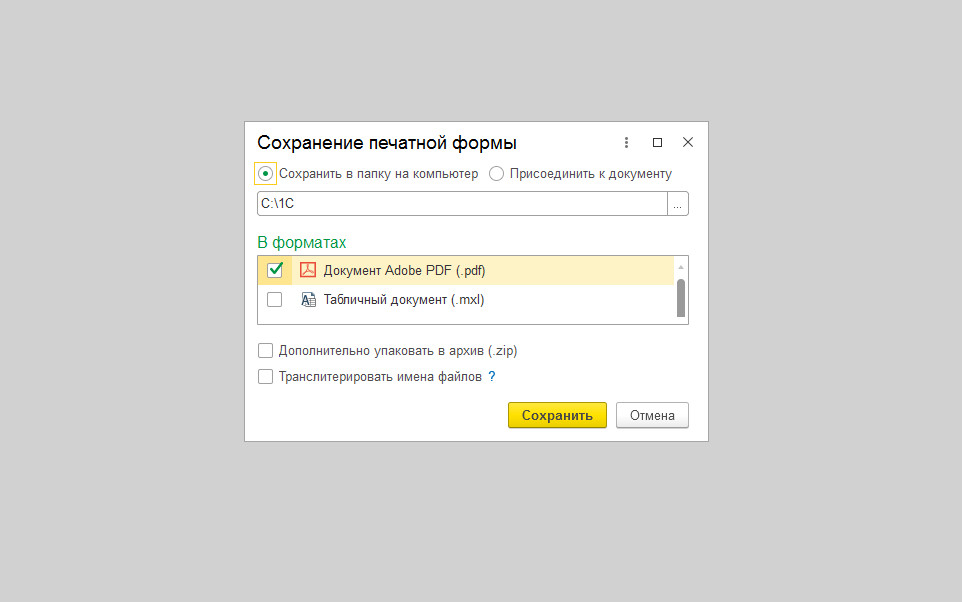Screen dimensions: 962x602
Task: Click the red Adobe PDF icon
Action: (308, 270)
